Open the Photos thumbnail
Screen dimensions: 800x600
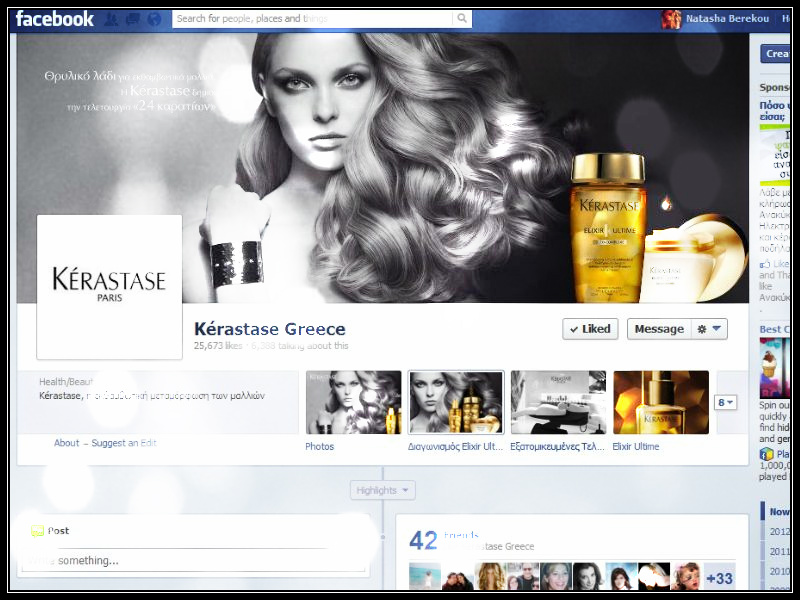[x=354, y=403]
